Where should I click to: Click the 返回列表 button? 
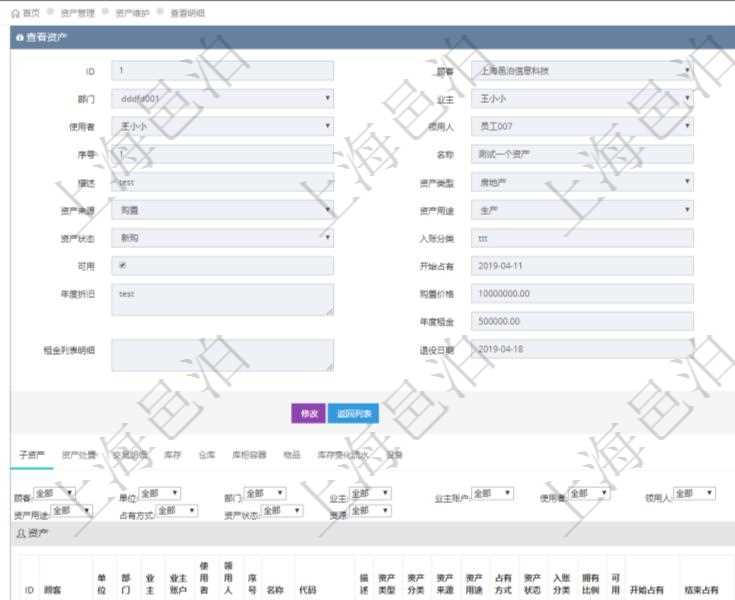tap(353, 413)
